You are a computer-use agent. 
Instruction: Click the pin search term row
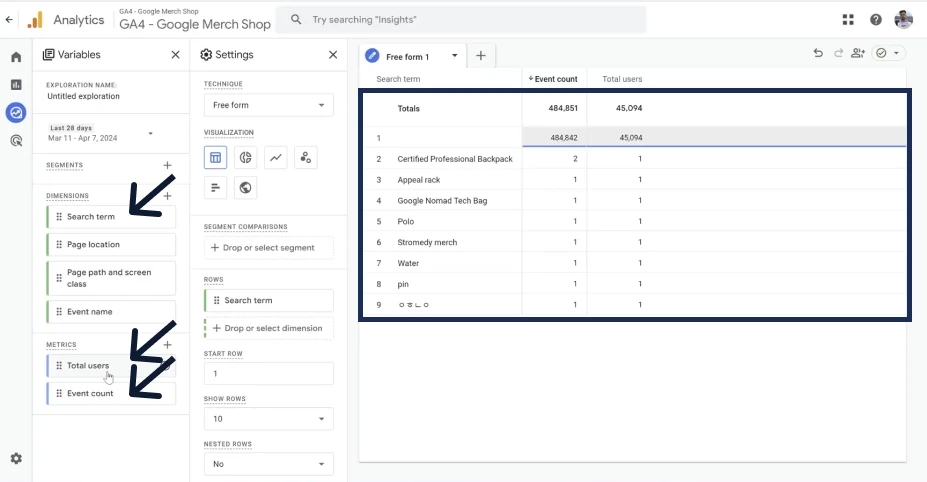point(633,284)
